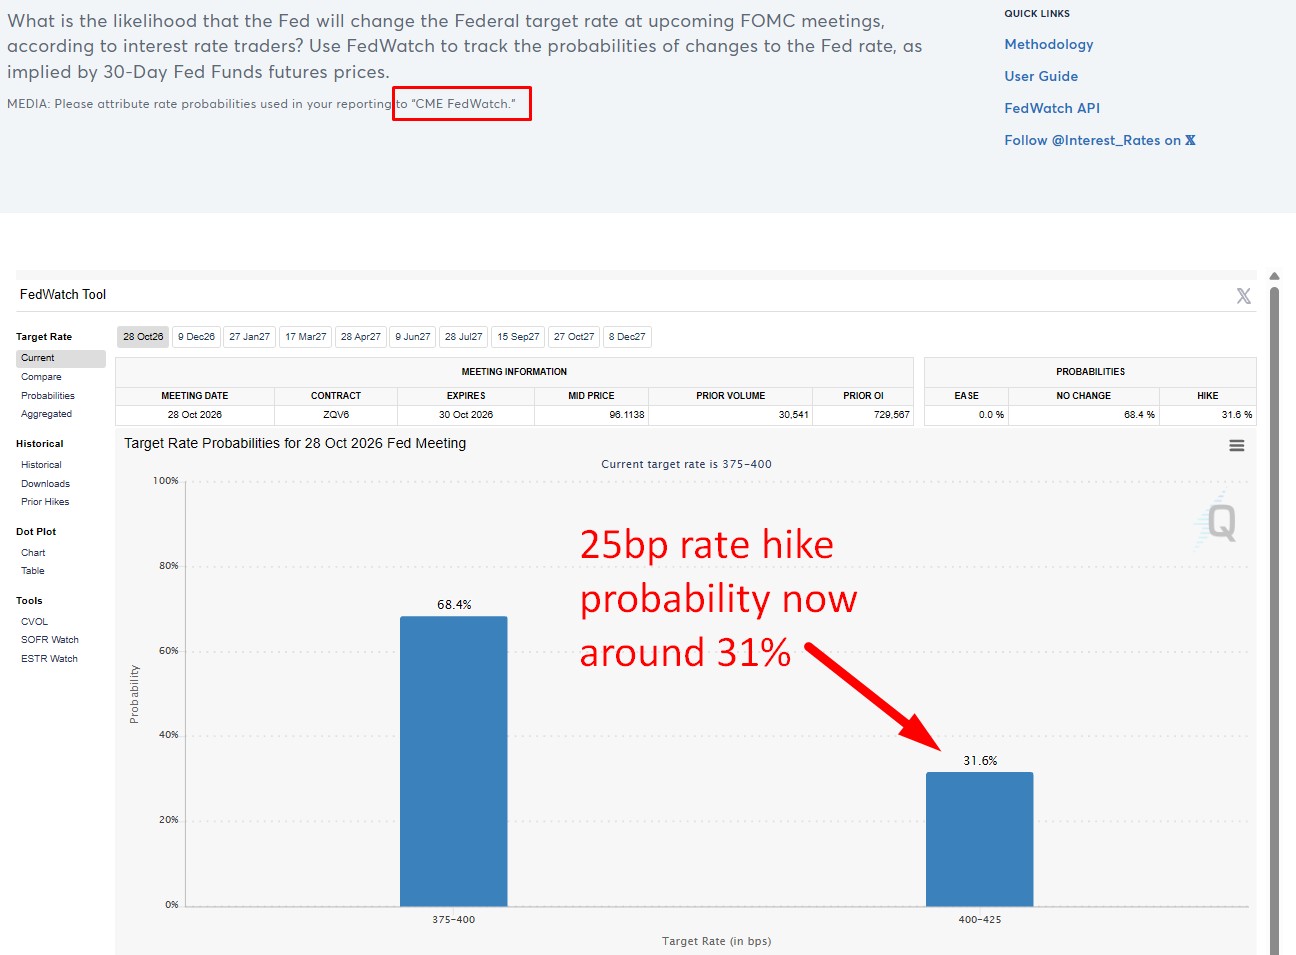
Task: Click the 400-425 probability bar
Action: coord(980,839)
